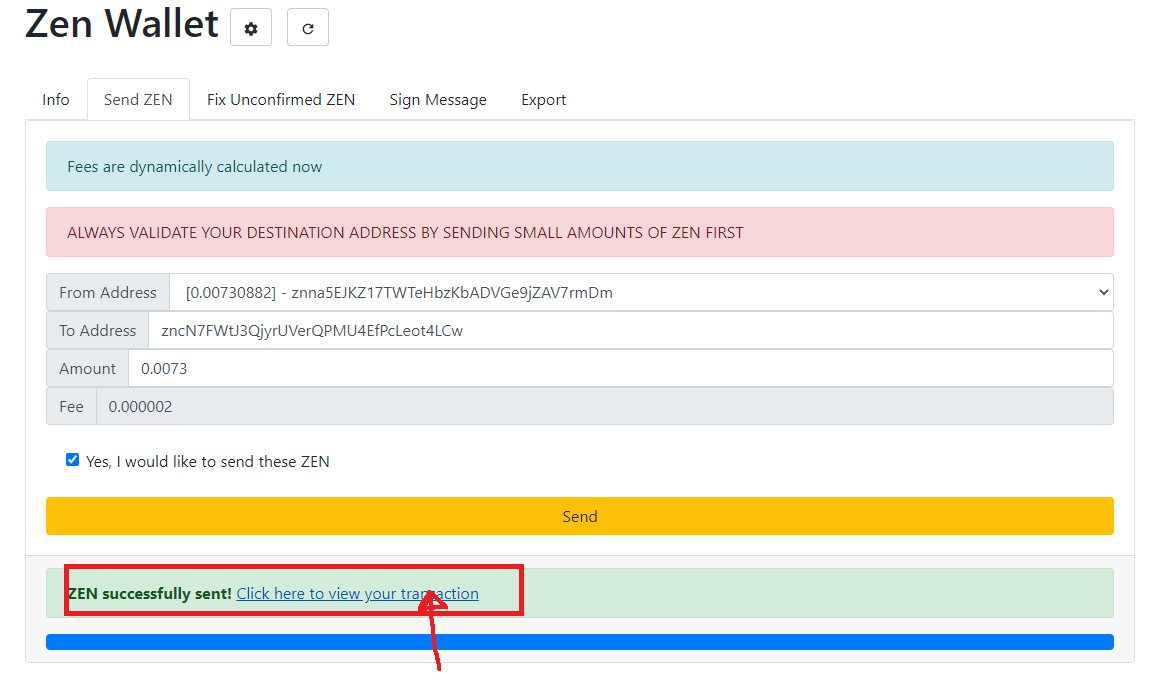This screenshot has width=1163, height=688.
Task: Click 'ZEN successfully sent!' message text
Action: tap(150, 593)
